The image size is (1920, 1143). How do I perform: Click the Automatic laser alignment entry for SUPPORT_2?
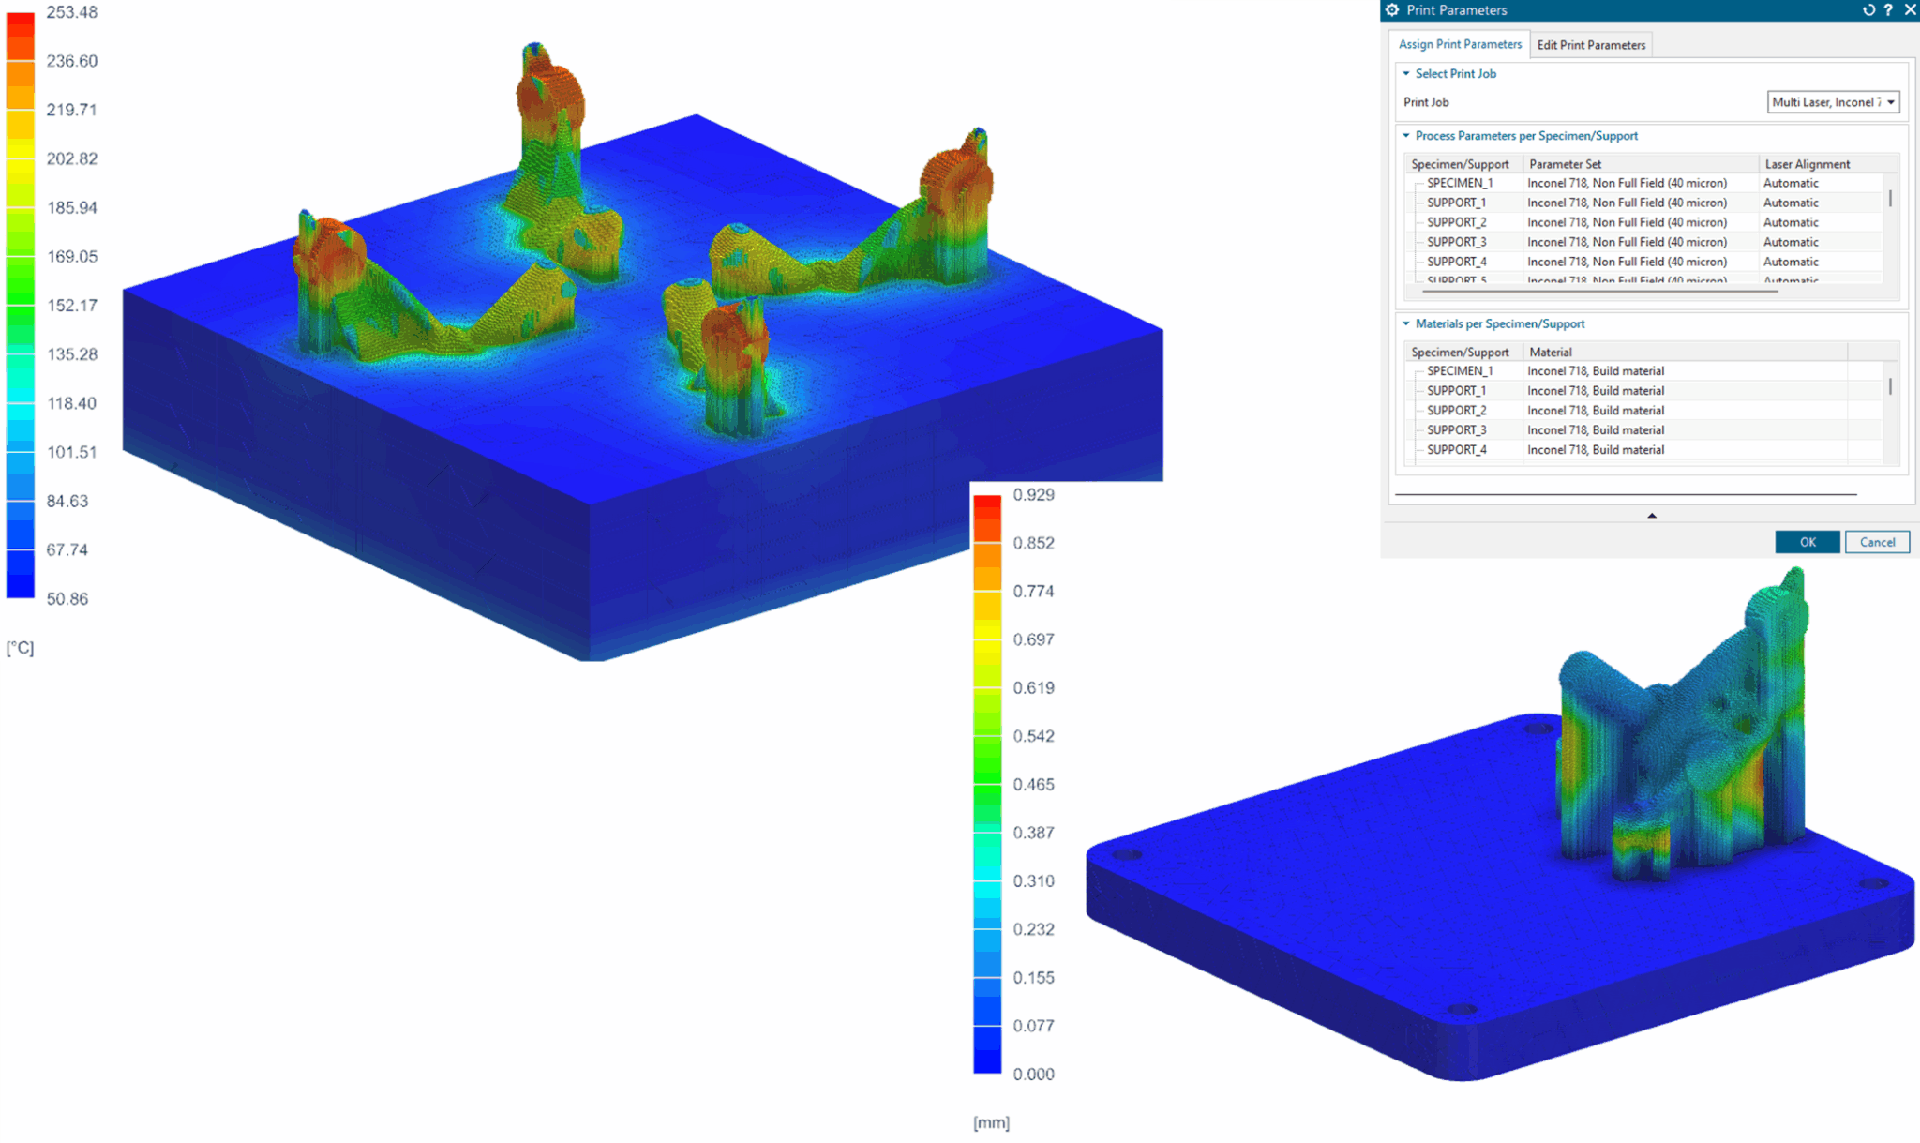click(1791, 222)
